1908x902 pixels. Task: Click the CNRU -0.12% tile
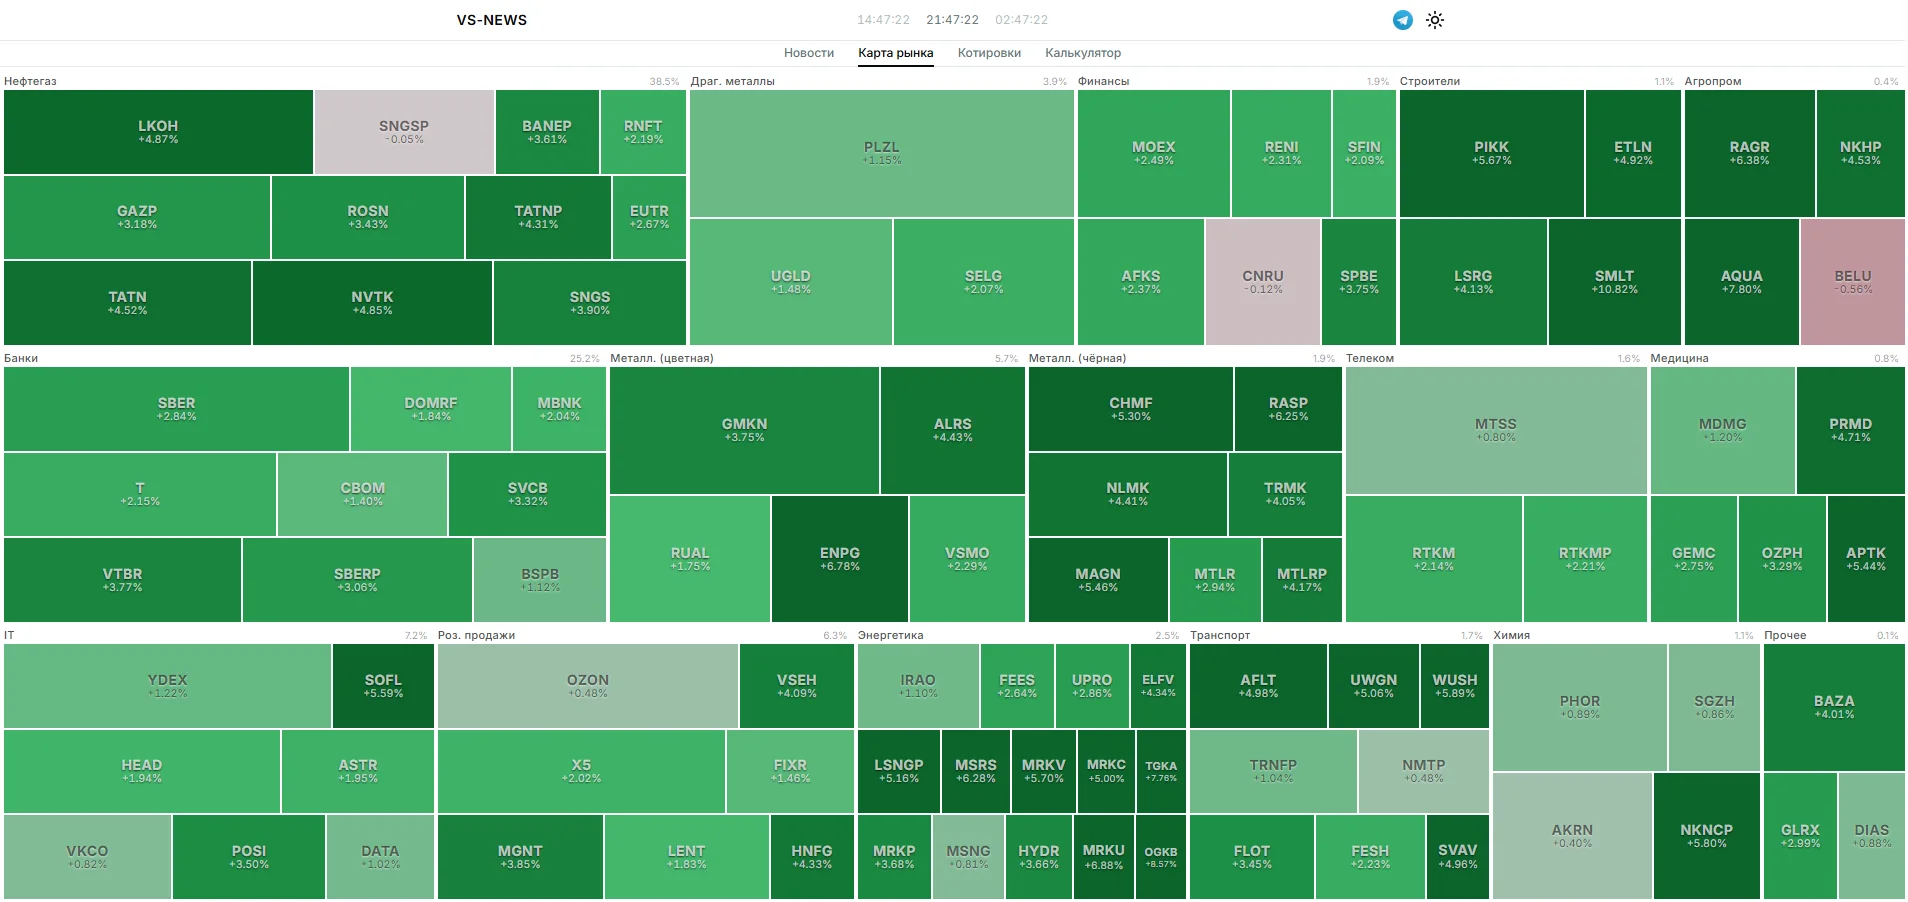coord(1263,282)
